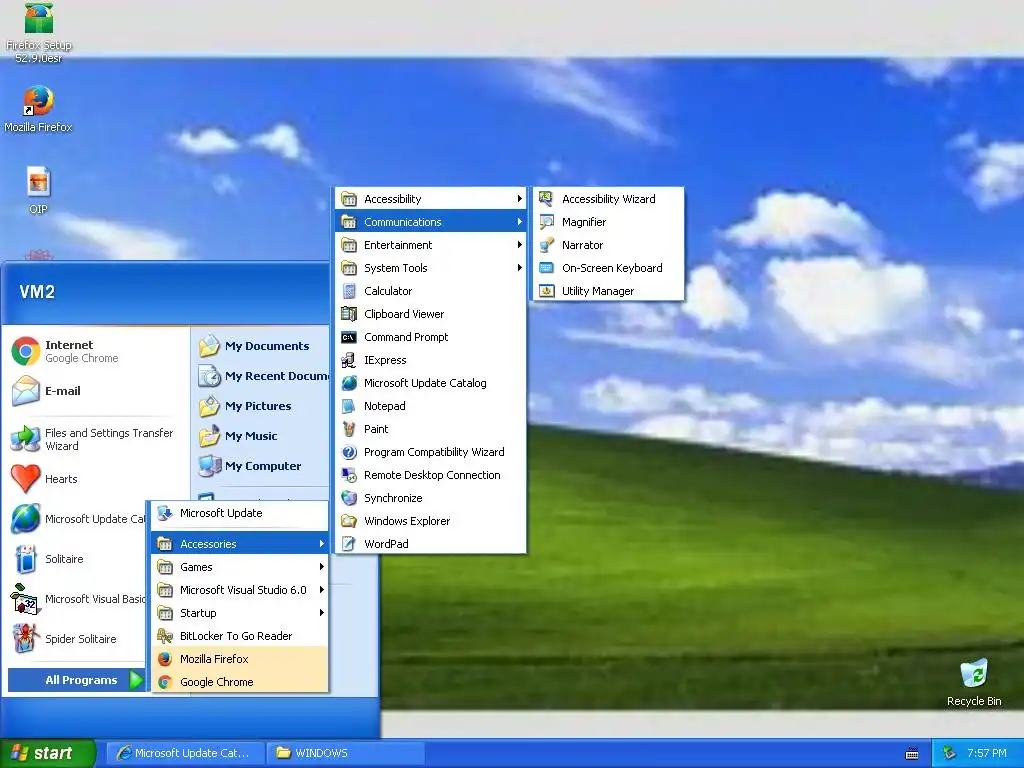The width and height of the screenshot is (1024, 768).
Task: Launch Command Prompt icon
Action: [x=349, y=337]
